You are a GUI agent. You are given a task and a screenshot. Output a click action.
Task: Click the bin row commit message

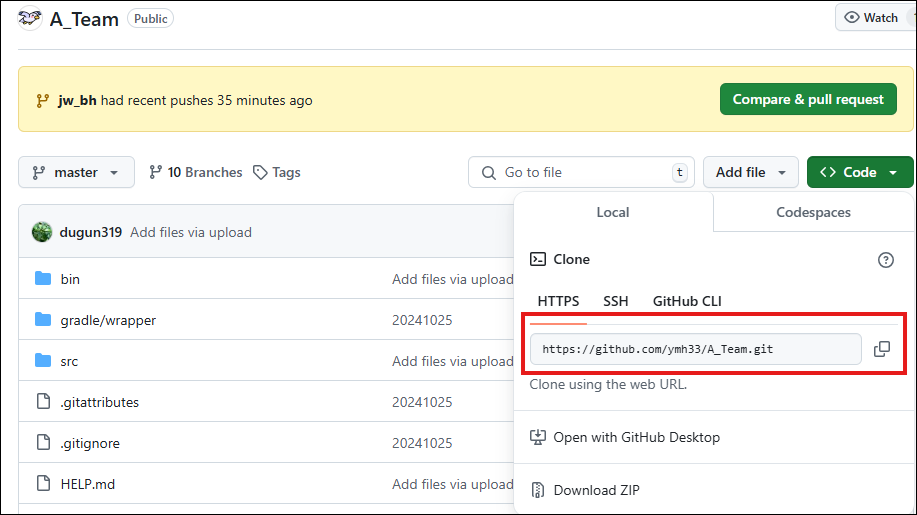coord(453,279)
